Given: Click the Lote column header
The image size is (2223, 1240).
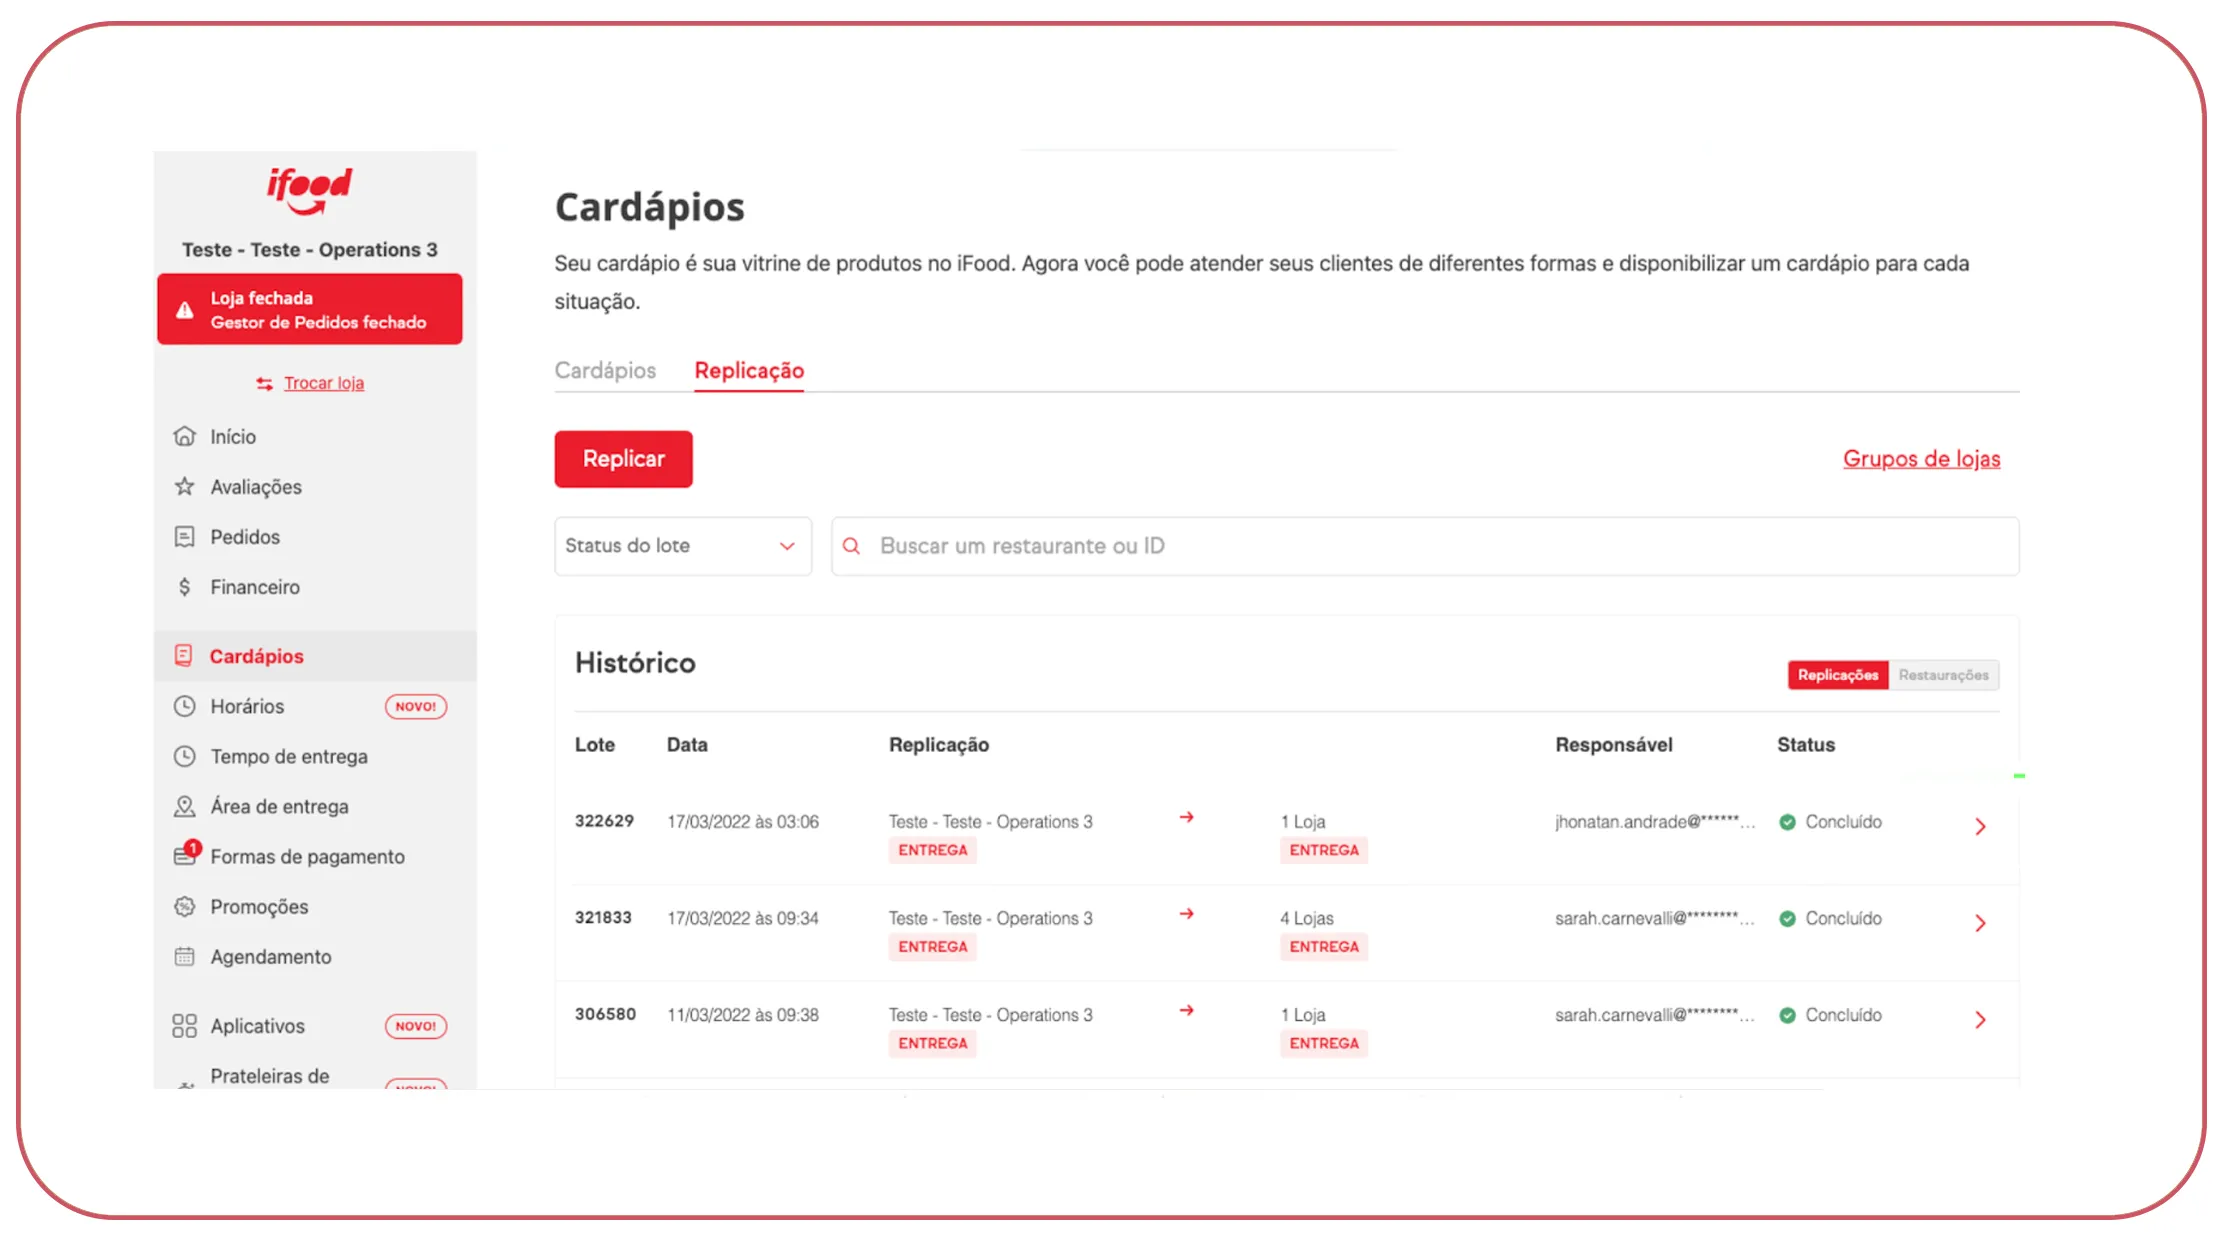Looking at the screenshot, I should (x=595, y=745).
